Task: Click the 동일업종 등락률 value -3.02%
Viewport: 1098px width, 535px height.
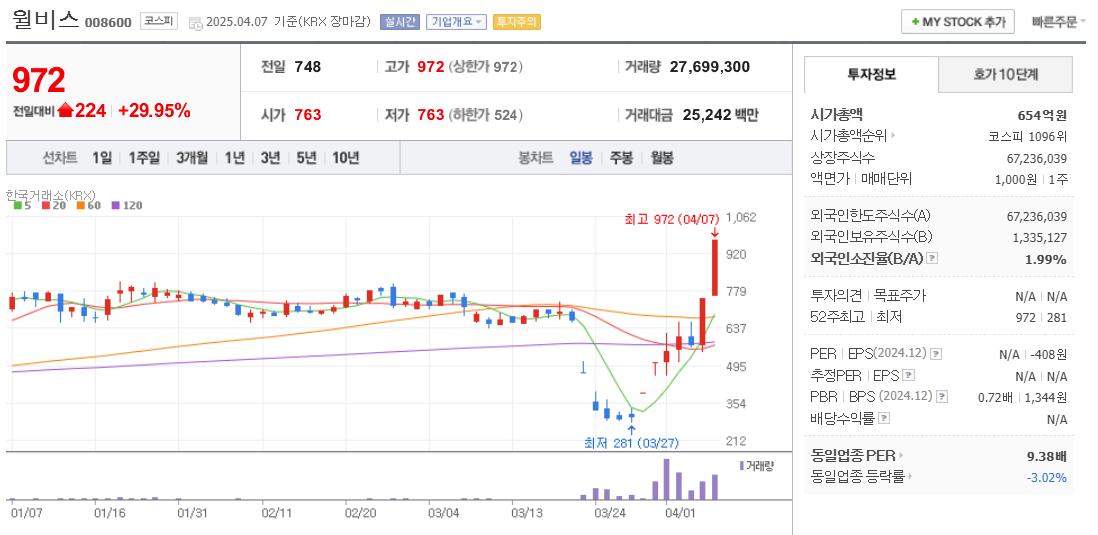Action: point(1048,478)
